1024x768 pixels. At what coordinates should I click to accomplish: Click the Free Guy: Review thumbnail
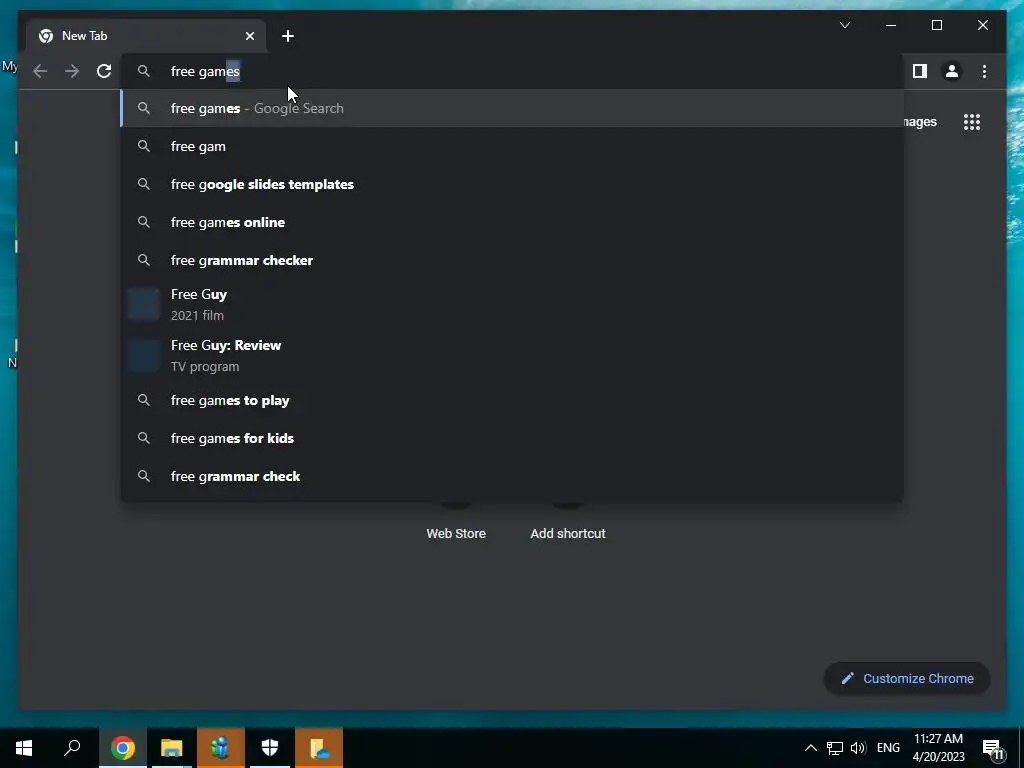[x=144, y=355]
